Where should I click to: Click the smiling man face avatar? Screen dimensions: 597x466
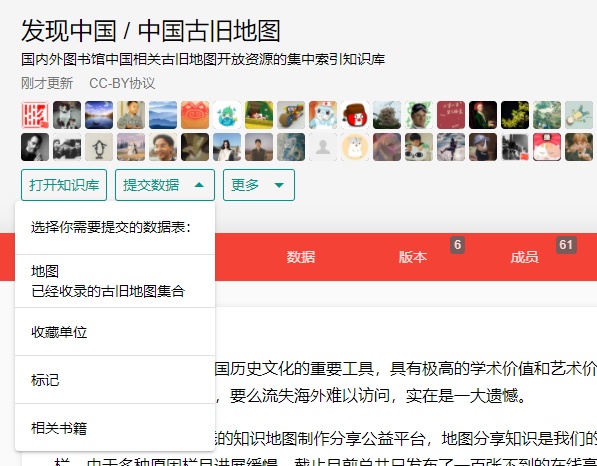click(163, 147)
